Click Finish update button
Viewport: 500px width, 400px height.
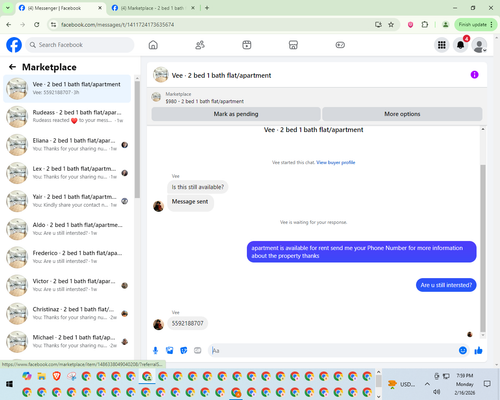pos(476,25)
